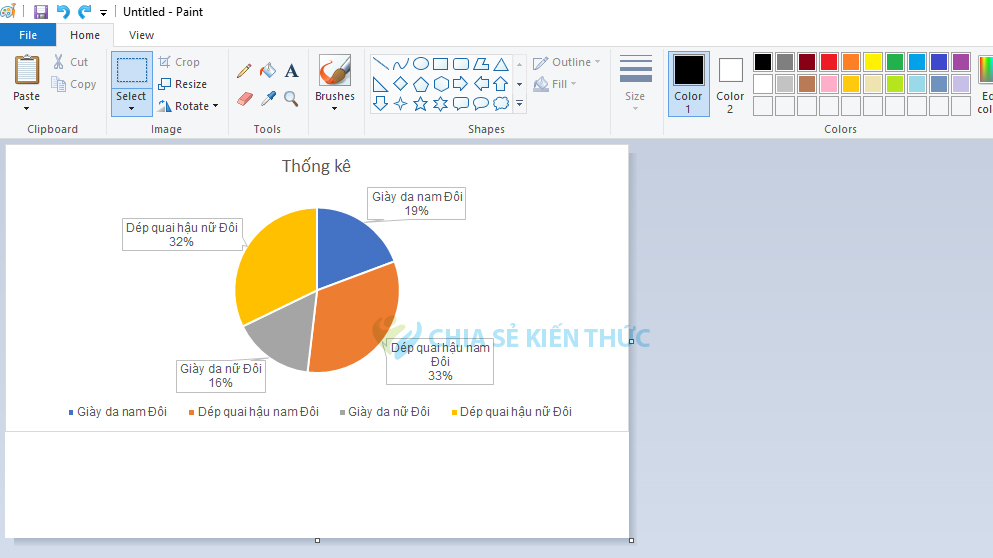Viewport: 993px width, 558px height.
Task: Select the Text tool
Action: [291, 70]
